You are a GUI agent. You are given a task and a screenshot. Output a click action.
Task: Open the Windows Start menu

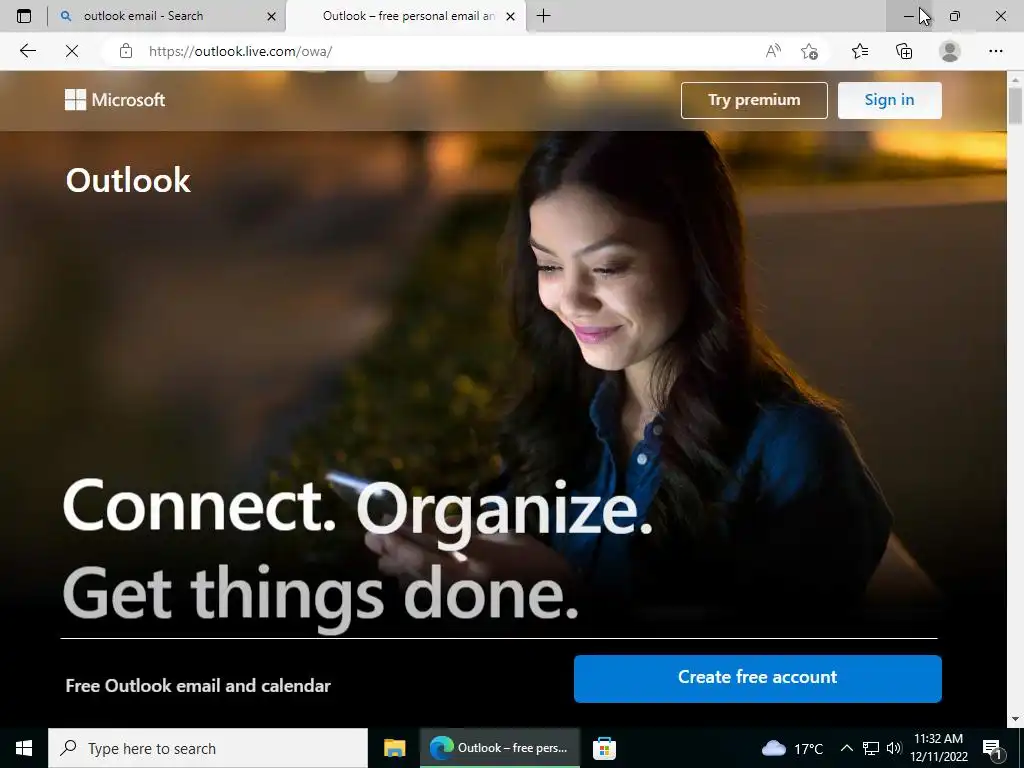(x=24, y=748)
